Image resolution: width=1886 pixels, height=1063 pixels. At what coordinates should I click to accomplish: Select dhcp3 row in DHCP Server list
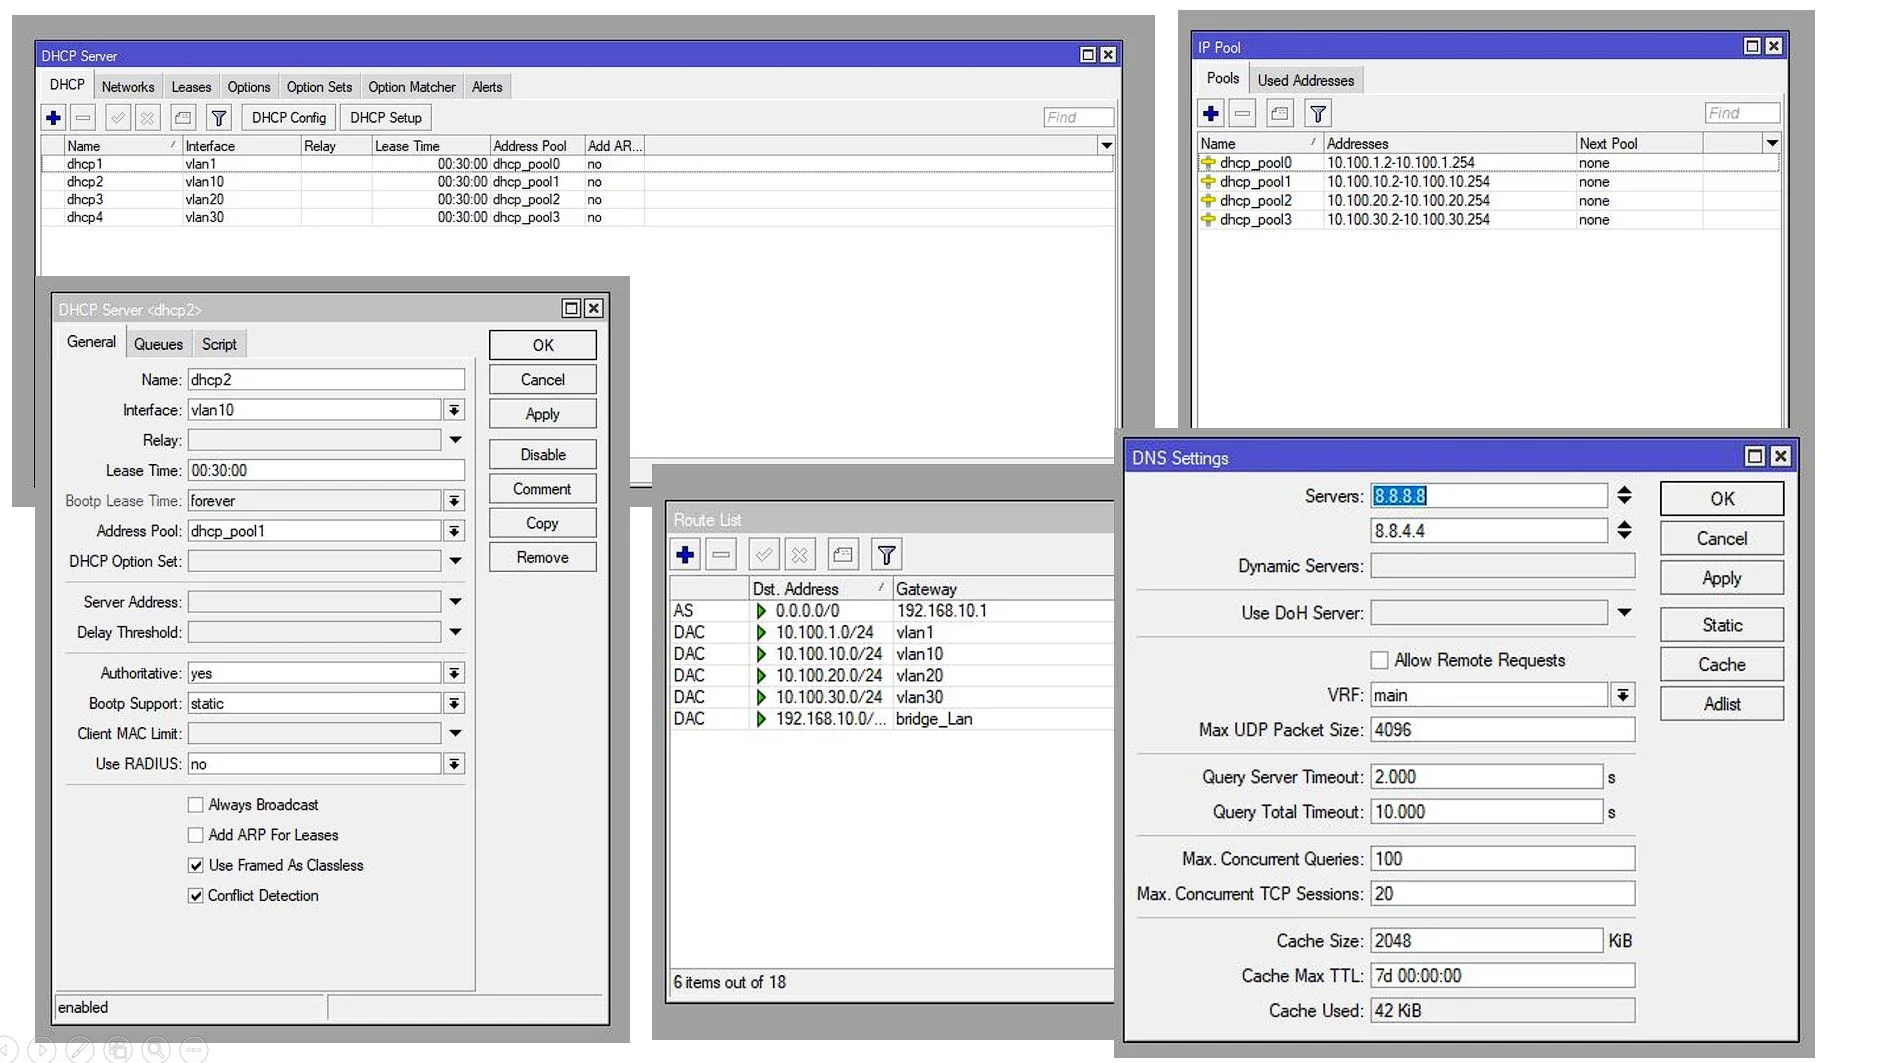(577, 200)
